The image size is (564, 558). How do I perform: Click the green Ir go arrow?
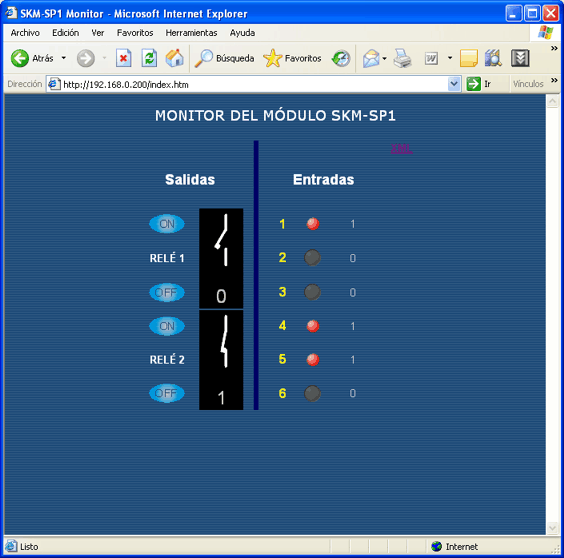point(473,84)
